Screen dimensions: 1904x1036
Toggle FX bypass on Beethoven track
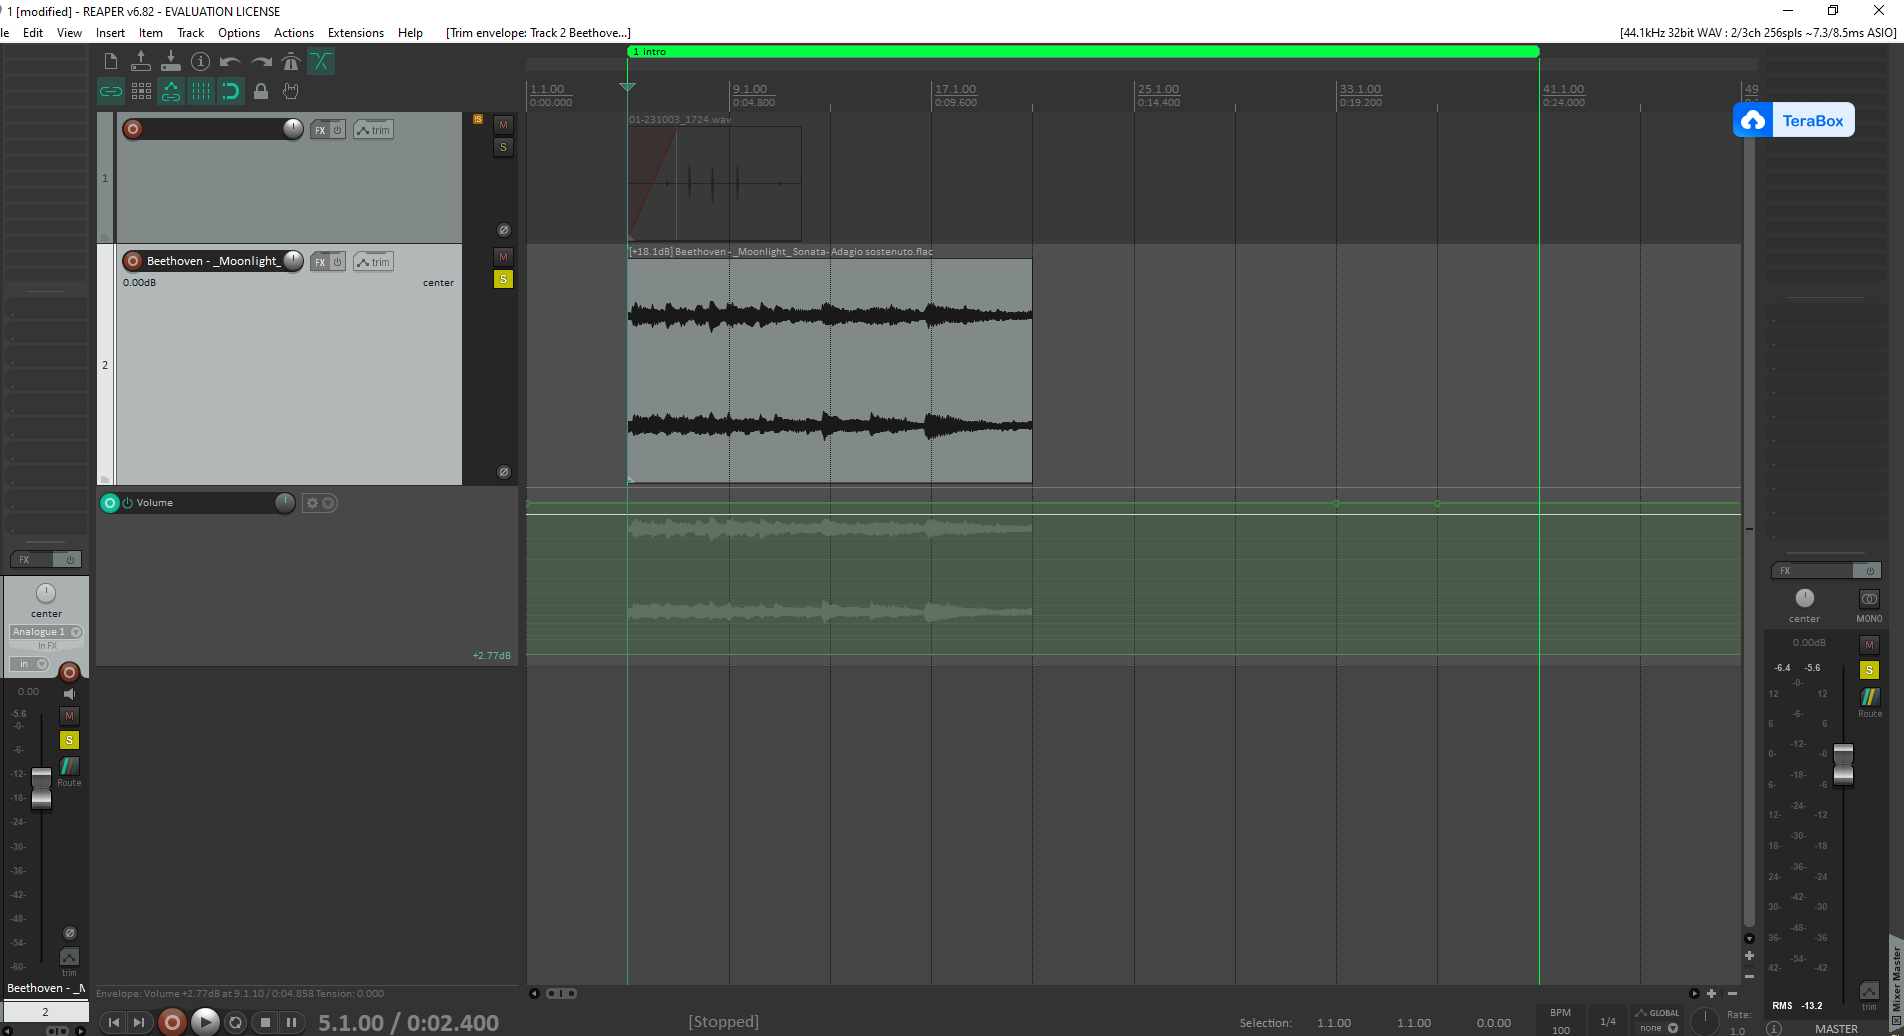coord(338,262)
